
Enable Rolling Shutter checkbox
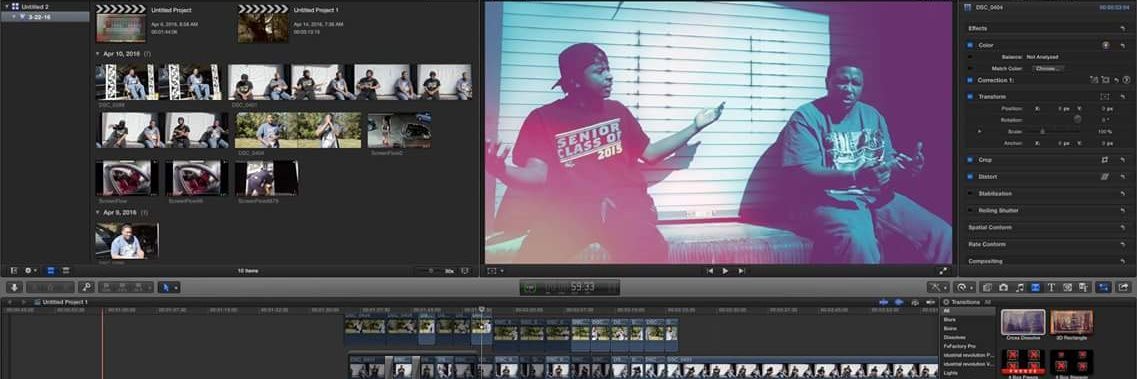click(x=970, y=210)
